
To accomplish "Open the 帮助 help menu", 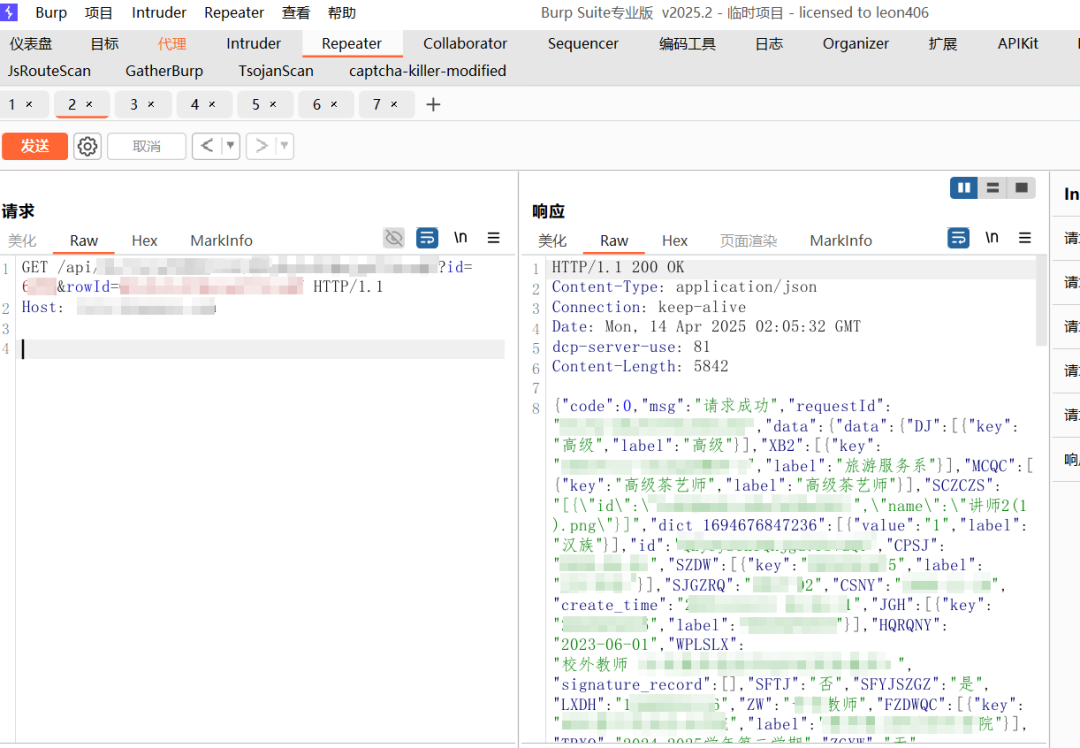I will [x=342, y=12].
